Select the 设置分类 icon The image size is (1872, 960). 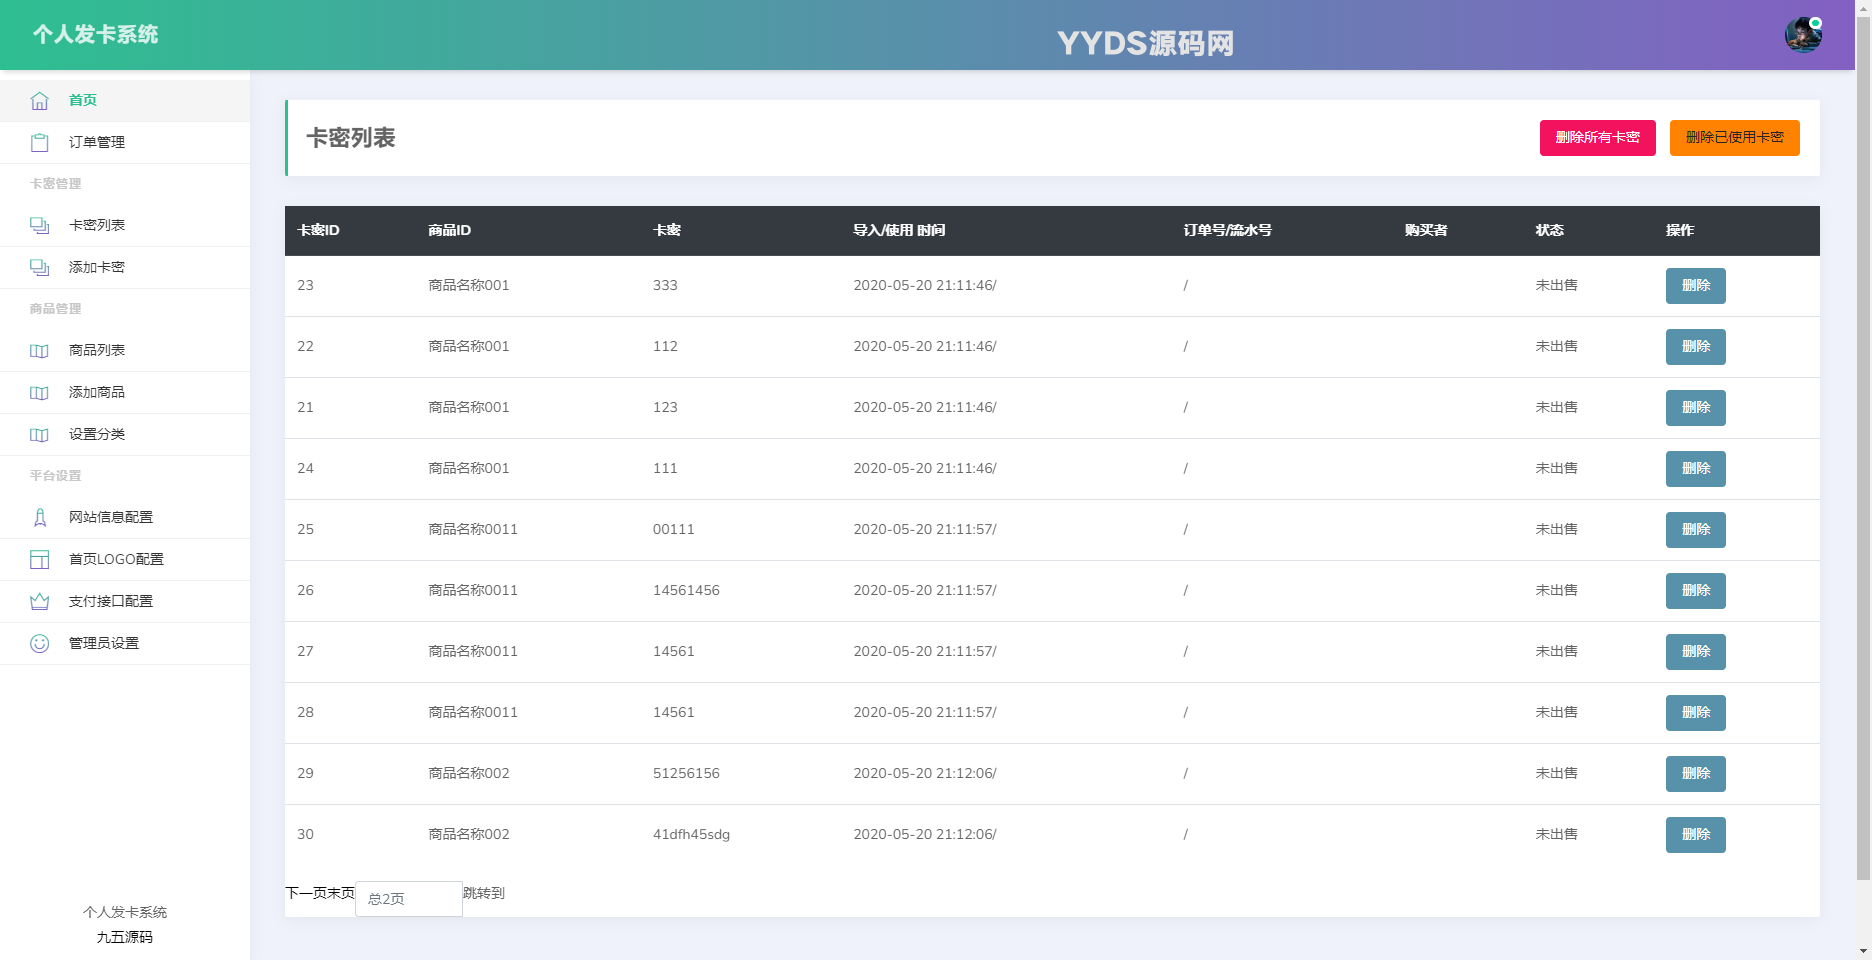pos(39,434)
